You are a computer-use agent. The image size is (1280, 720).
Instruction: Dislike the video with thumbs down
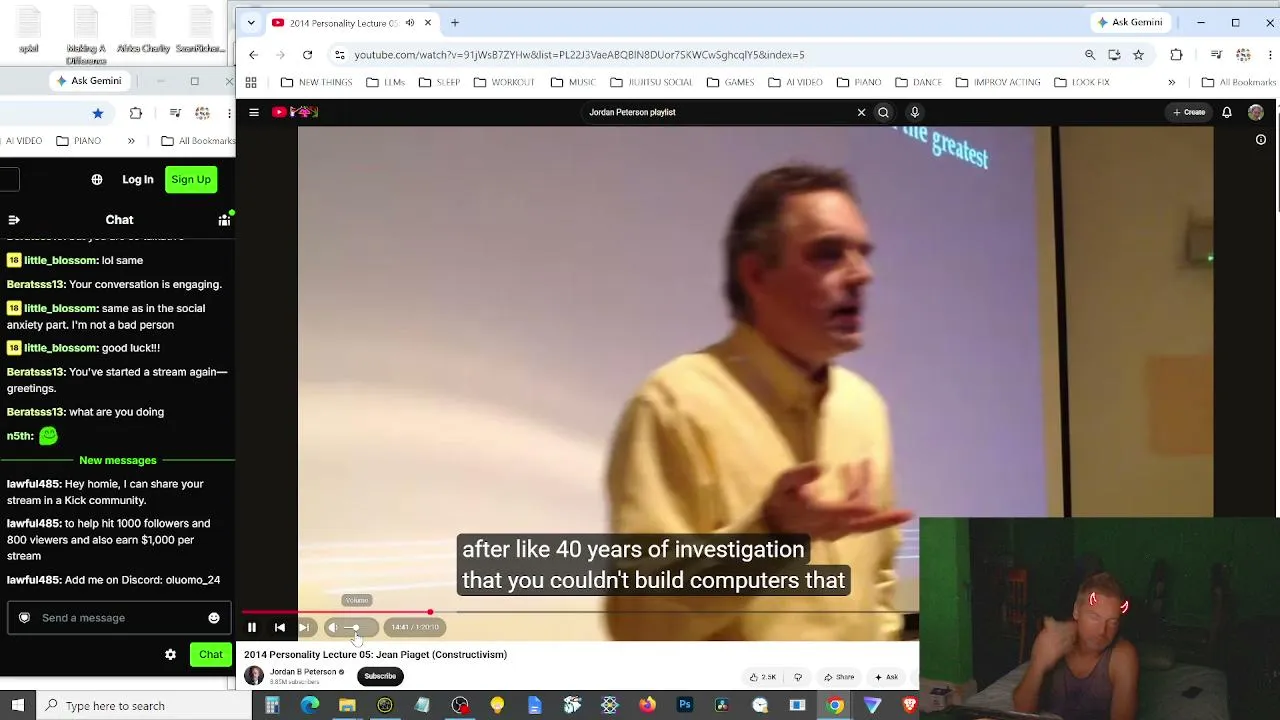coord(798,677)
